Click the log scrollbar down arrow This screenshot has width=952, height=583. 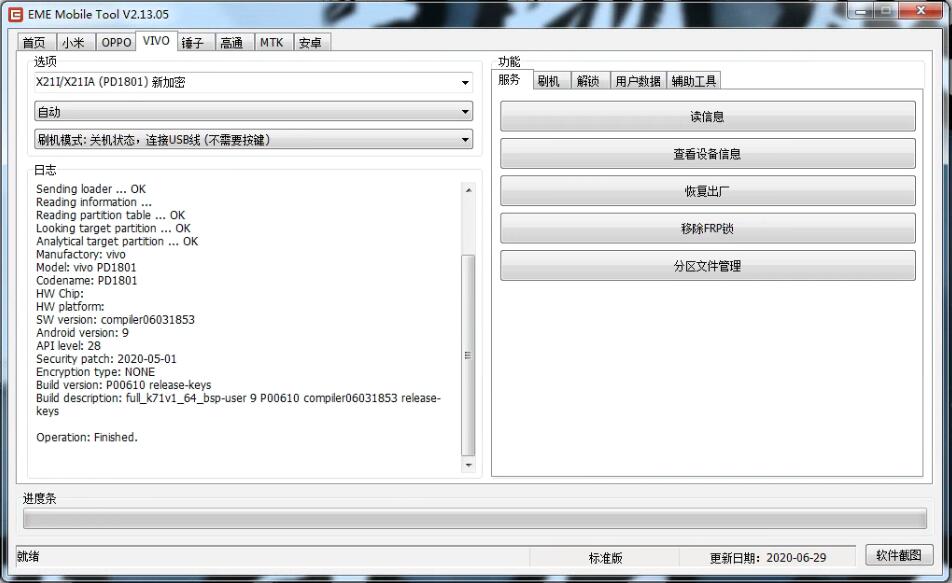pyautogui.click(x=468, y=465)
